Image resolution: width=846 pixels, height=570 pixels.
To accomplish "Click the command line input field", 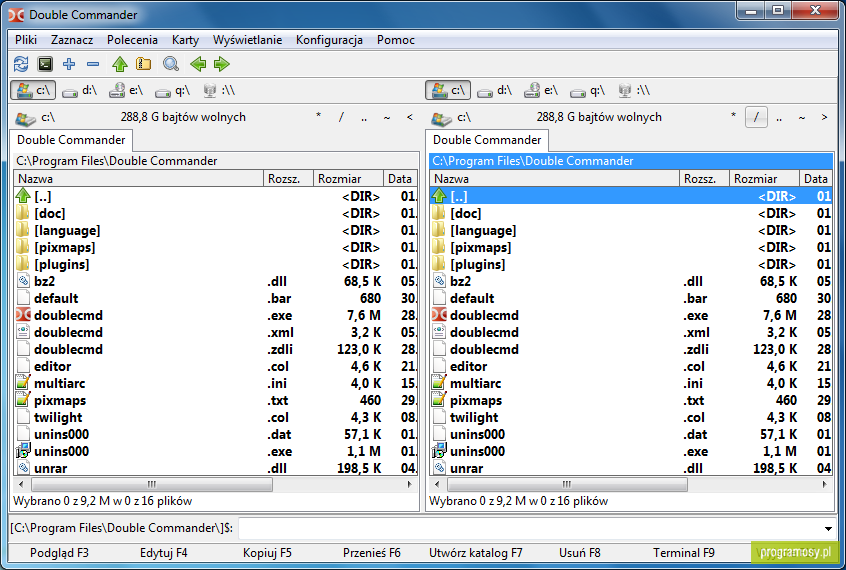I will coord(529,528).
